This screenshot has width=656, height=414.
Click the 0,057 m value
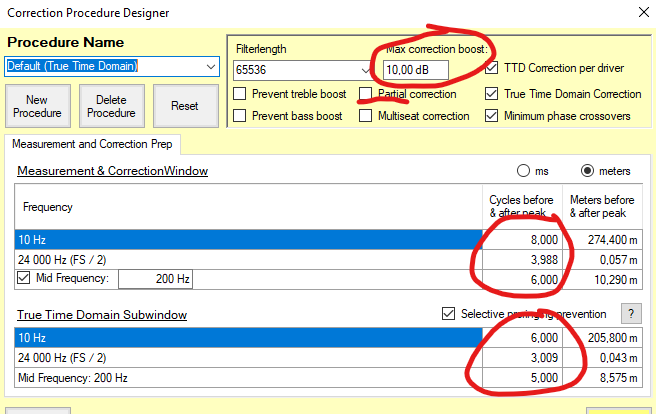pyautogui.click(x=618, y=260)
